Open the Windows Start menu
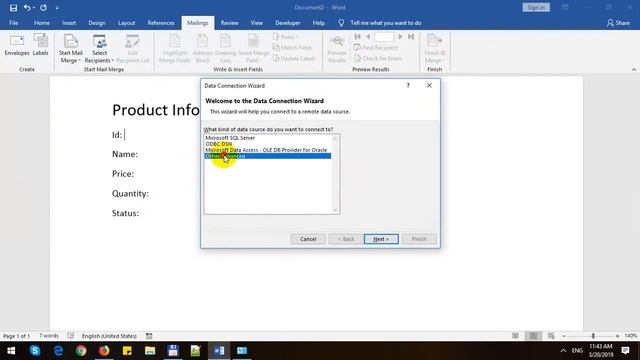640x360 pixels. point(11,351)
